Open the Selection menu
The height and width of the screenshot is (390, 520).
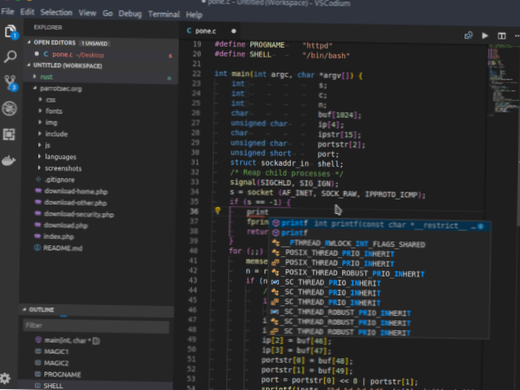(56, 12)
